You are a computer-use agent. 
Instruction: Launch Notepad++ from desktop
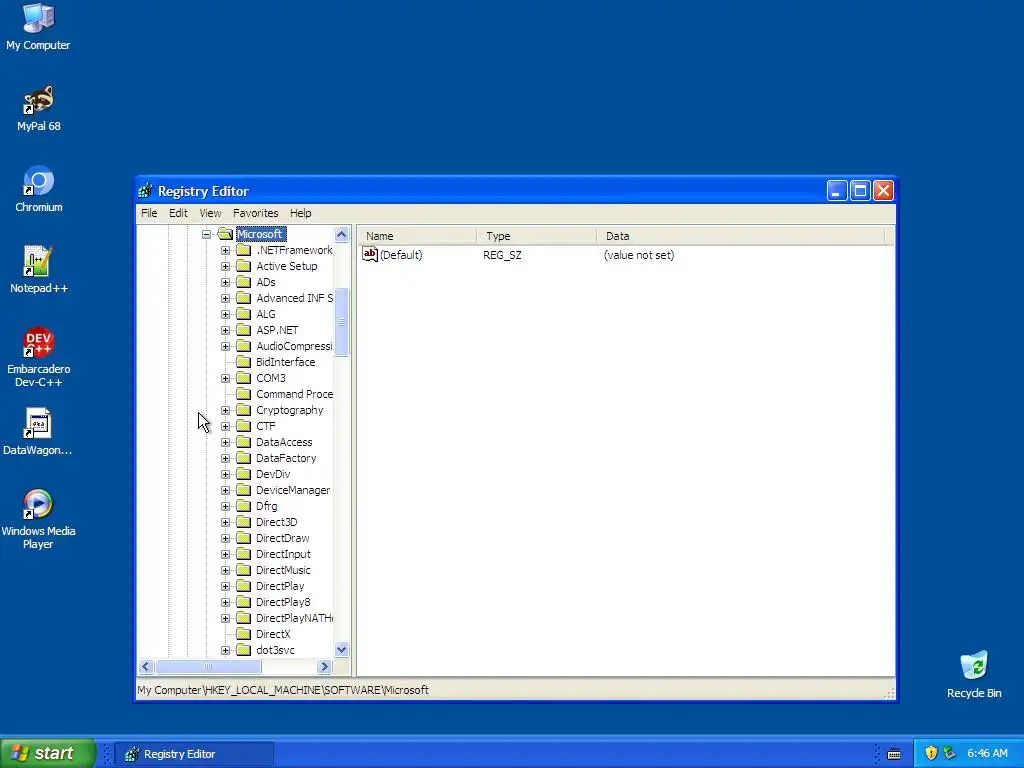click(38, 270)
